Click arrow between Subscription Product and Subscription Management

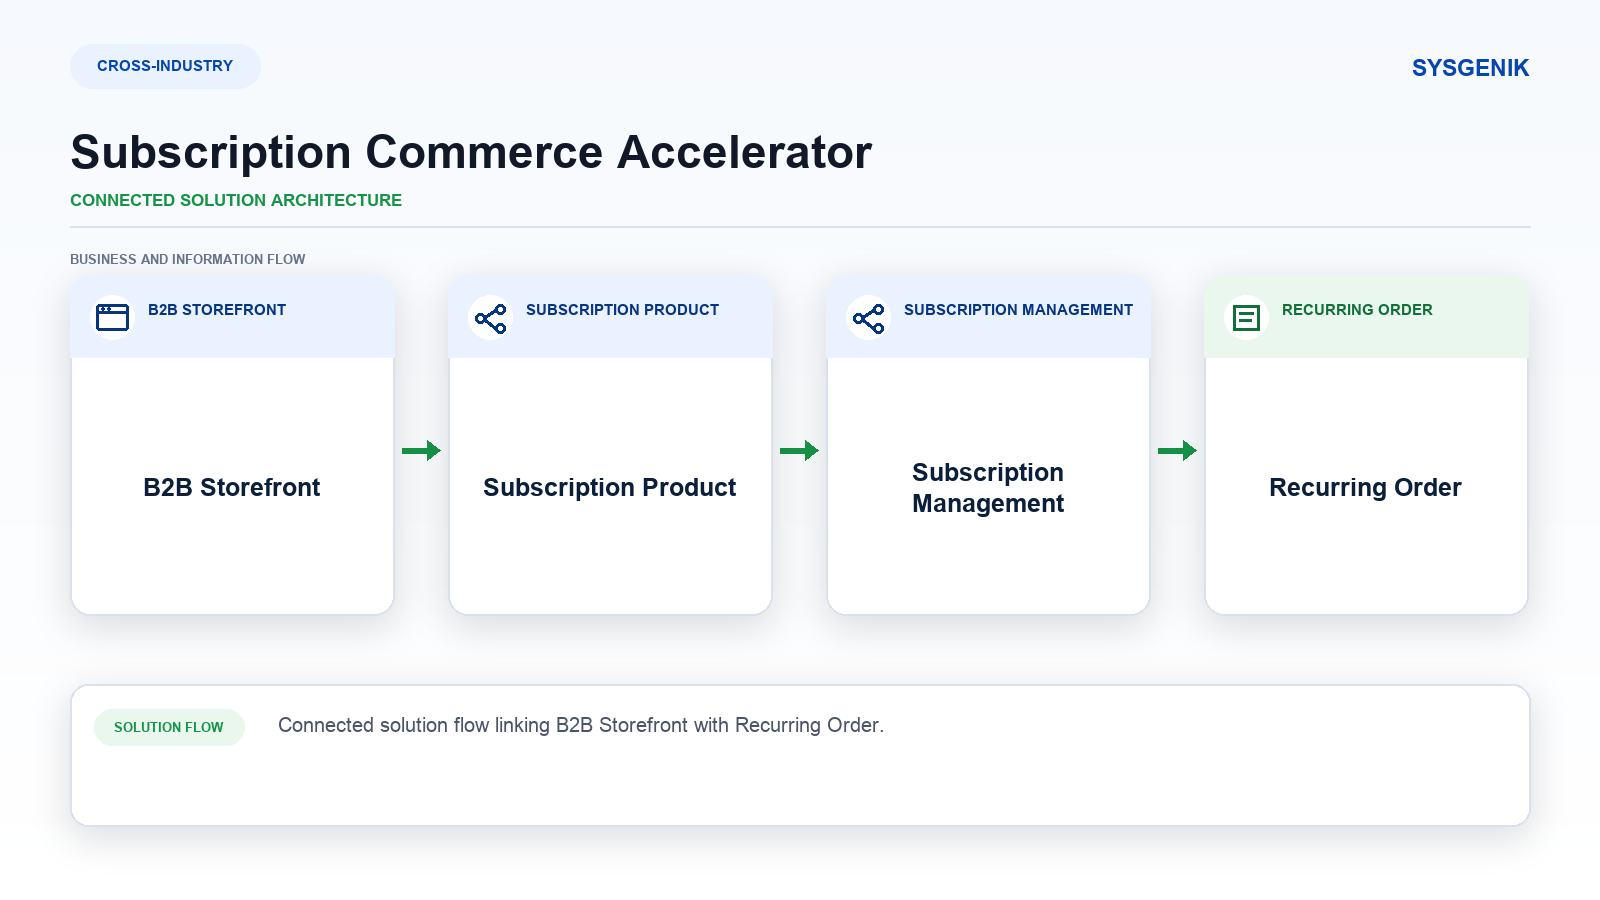tap(799, 450)
